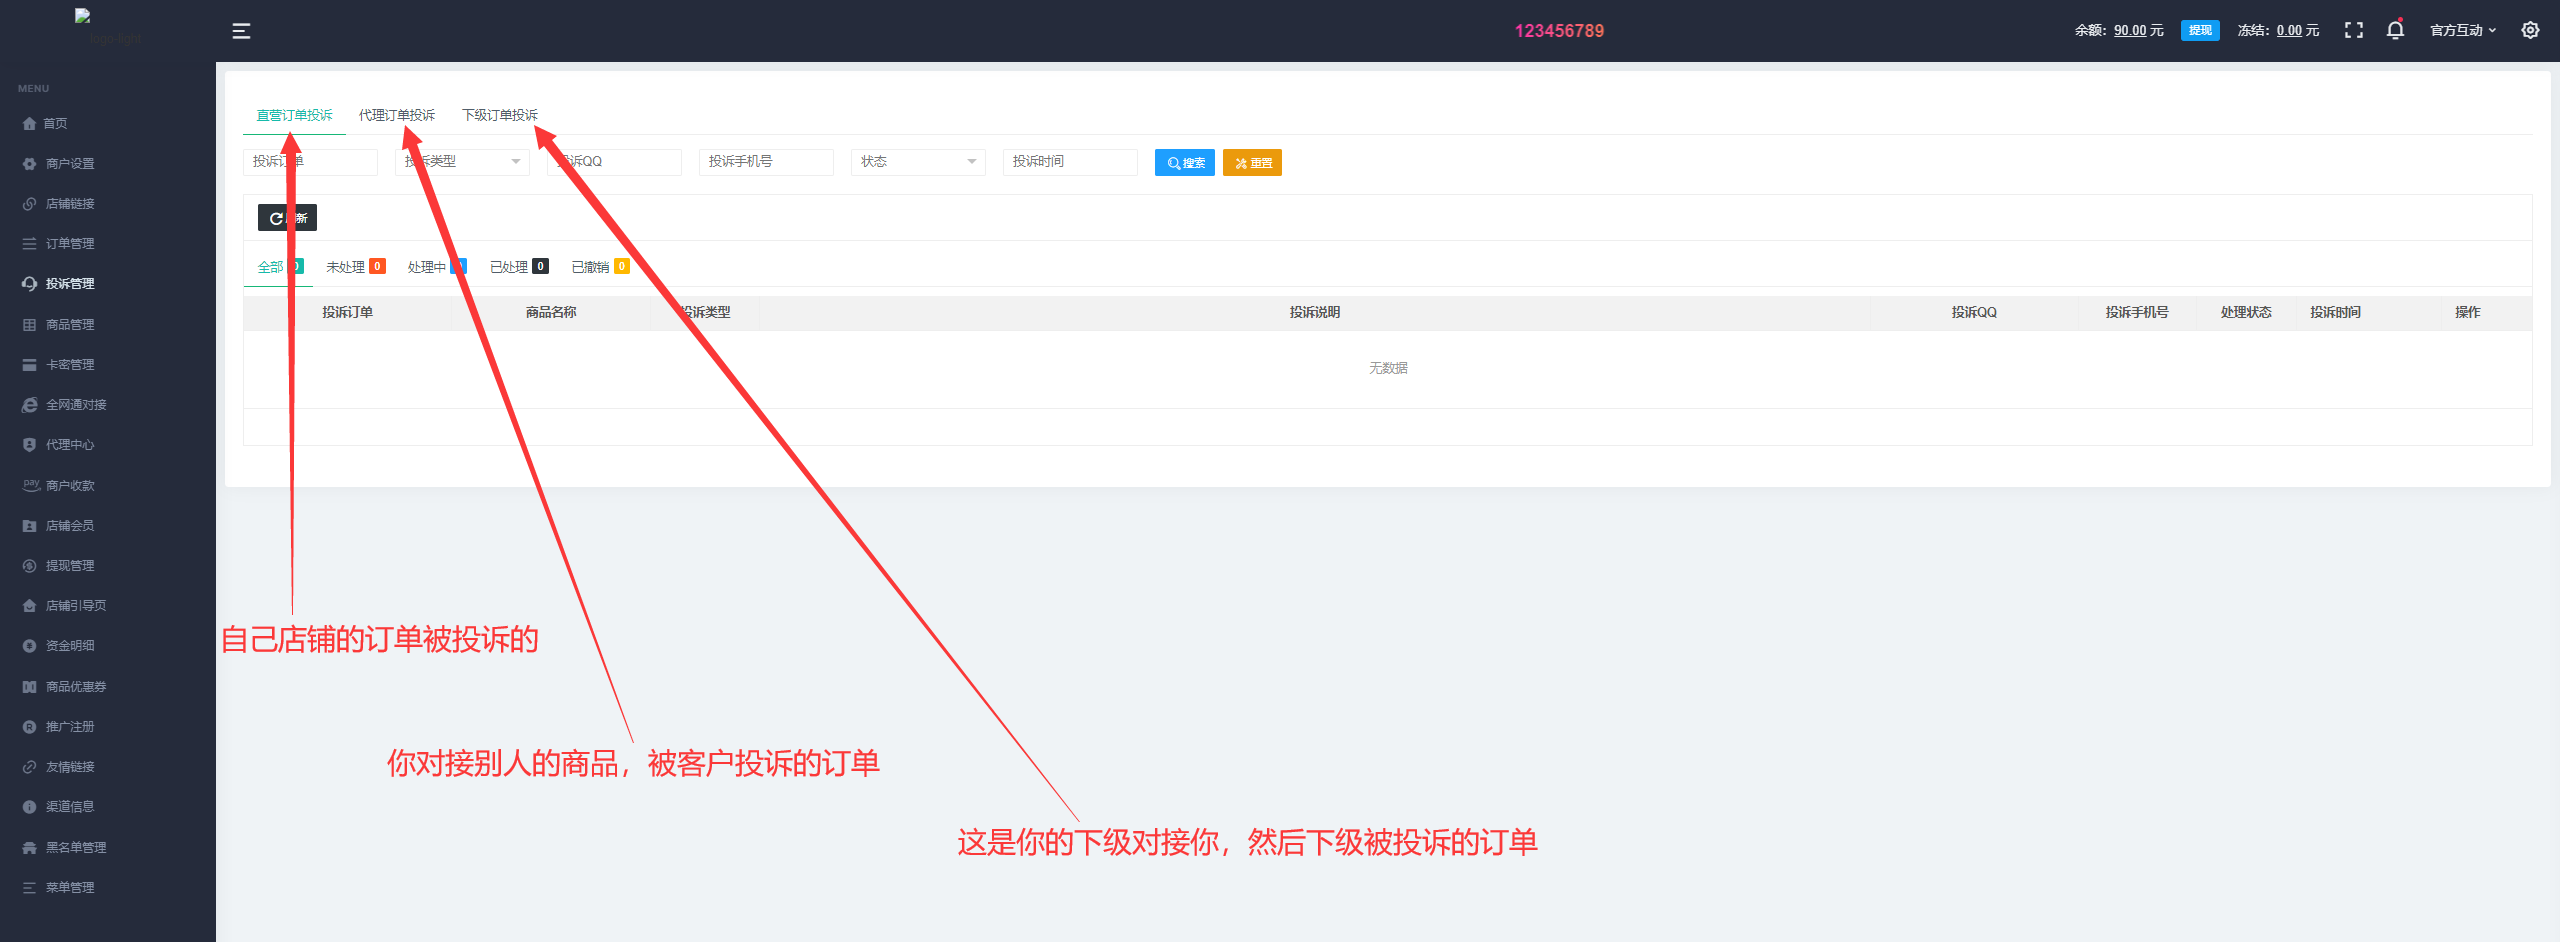Open 菜单管理 menu icon in sidebar
The height and width of the screenshot is (942, 2560).
coord(29,888)
